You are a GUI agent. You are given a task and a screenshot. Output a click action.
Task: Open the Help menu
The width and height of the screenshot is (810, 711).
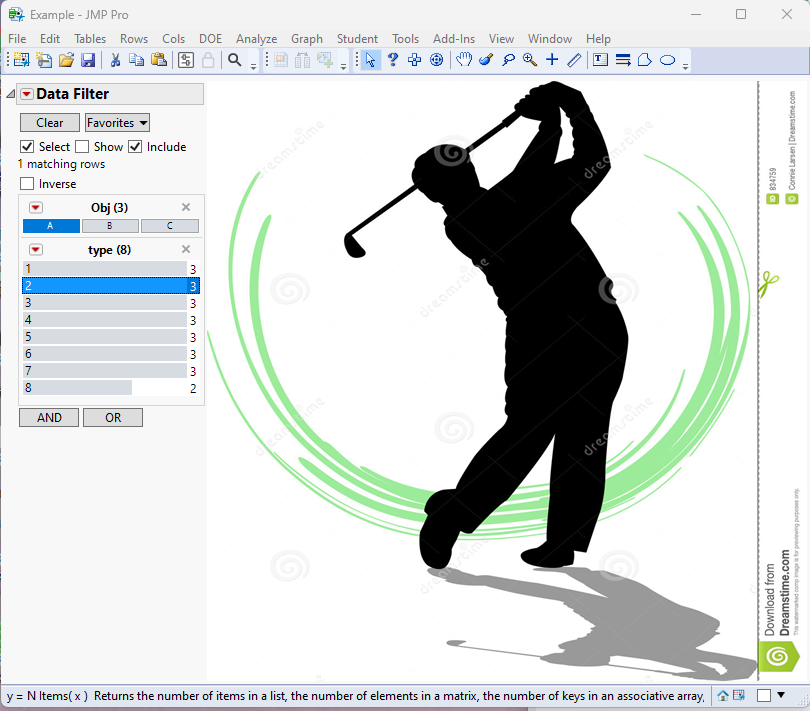pyautogui.click(x=598, y=39)
